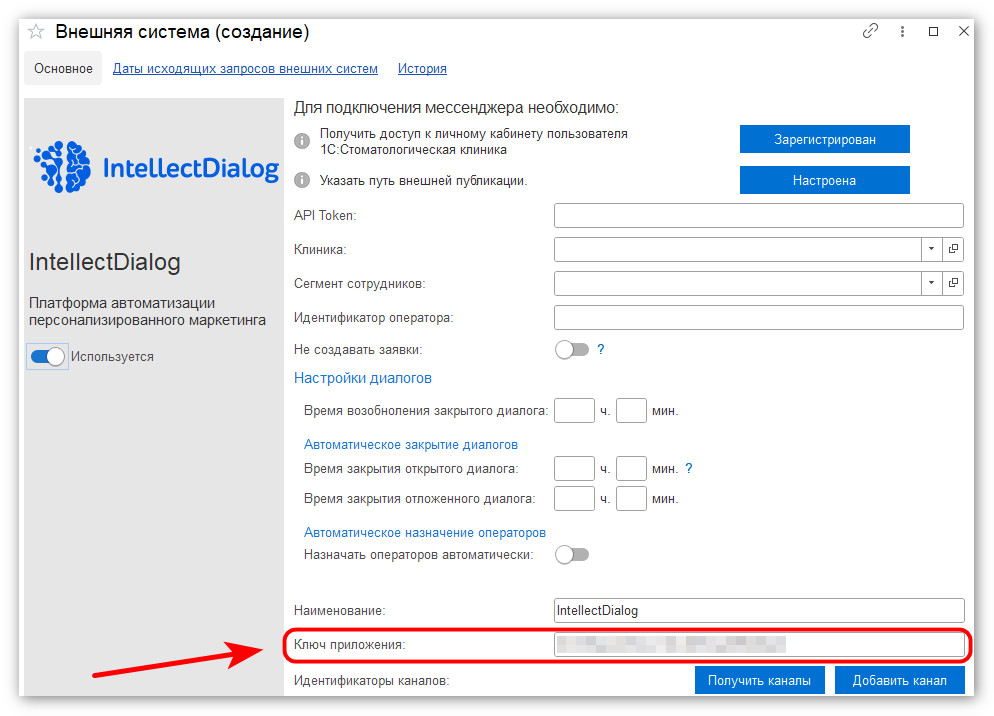Focus the Идентификатор оператора field
This screenshot has width=994, height=716.
[x=759, y=317]
